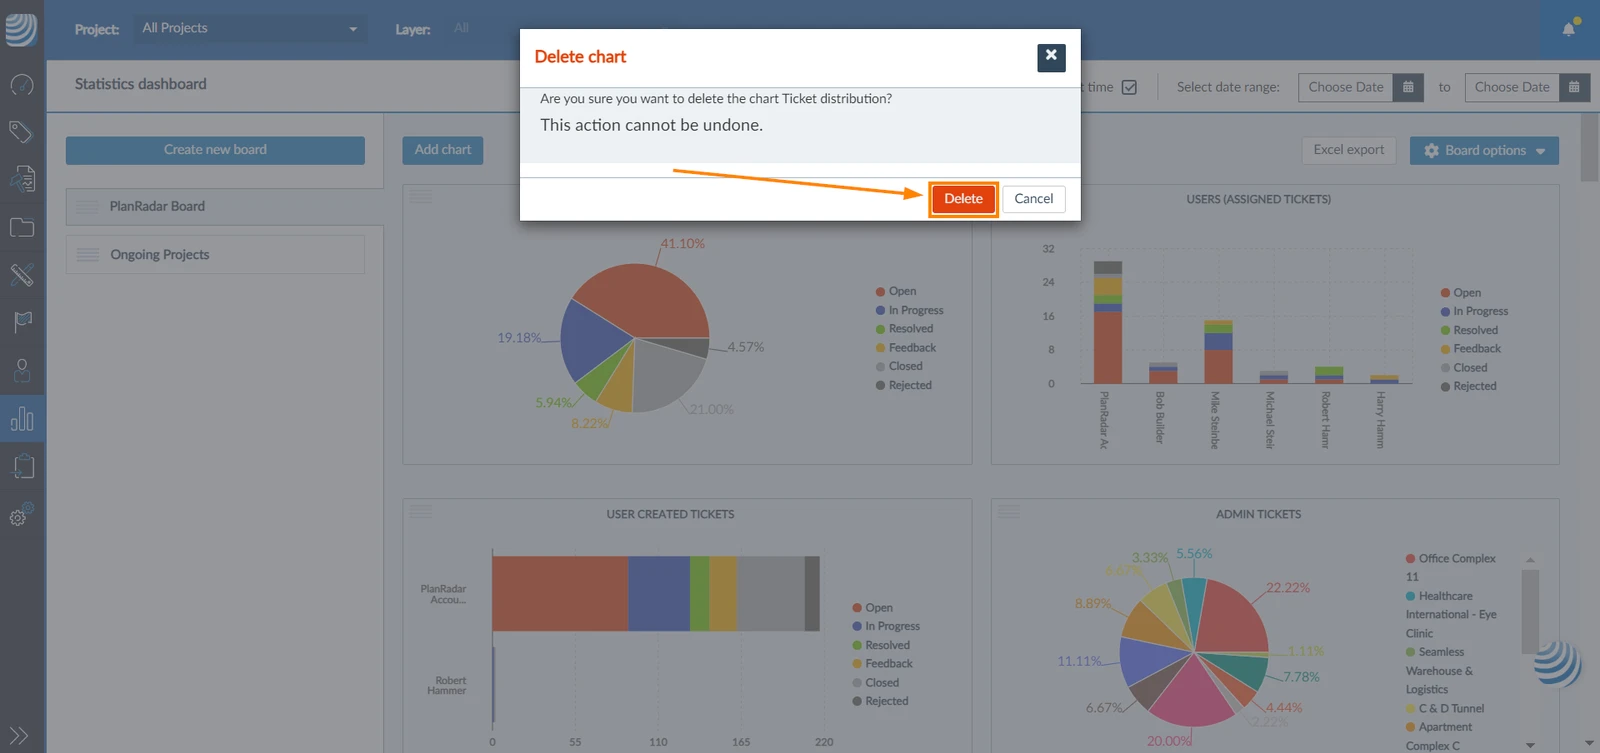The height and width of the screenshot is (753, 1600).
Task: Open the flag icon in sidebar
Action: click(x=22, y=322)
